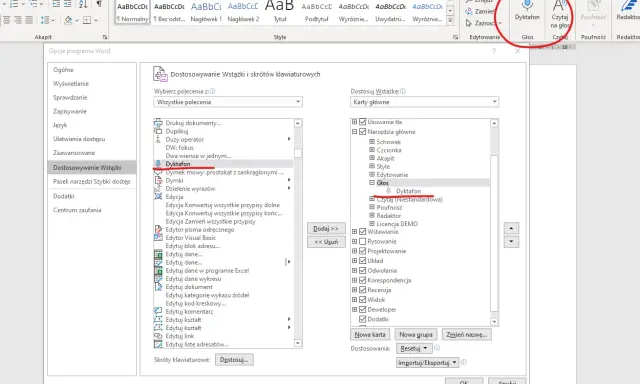640x384 pixels.
Task: Select Dyktafon in the left commands list
Action: click(223, 164)
